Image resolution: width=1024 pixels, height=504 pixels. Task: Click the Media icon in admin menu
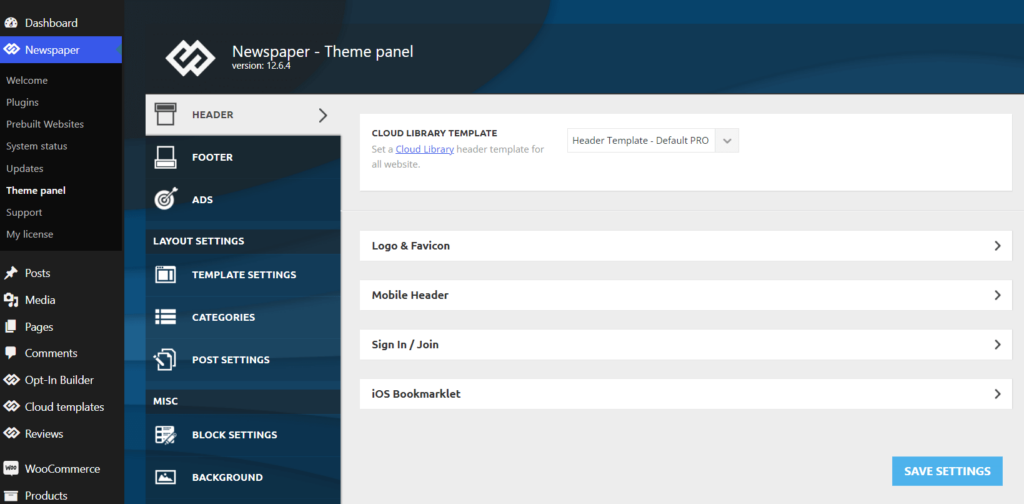click(10, 300)
